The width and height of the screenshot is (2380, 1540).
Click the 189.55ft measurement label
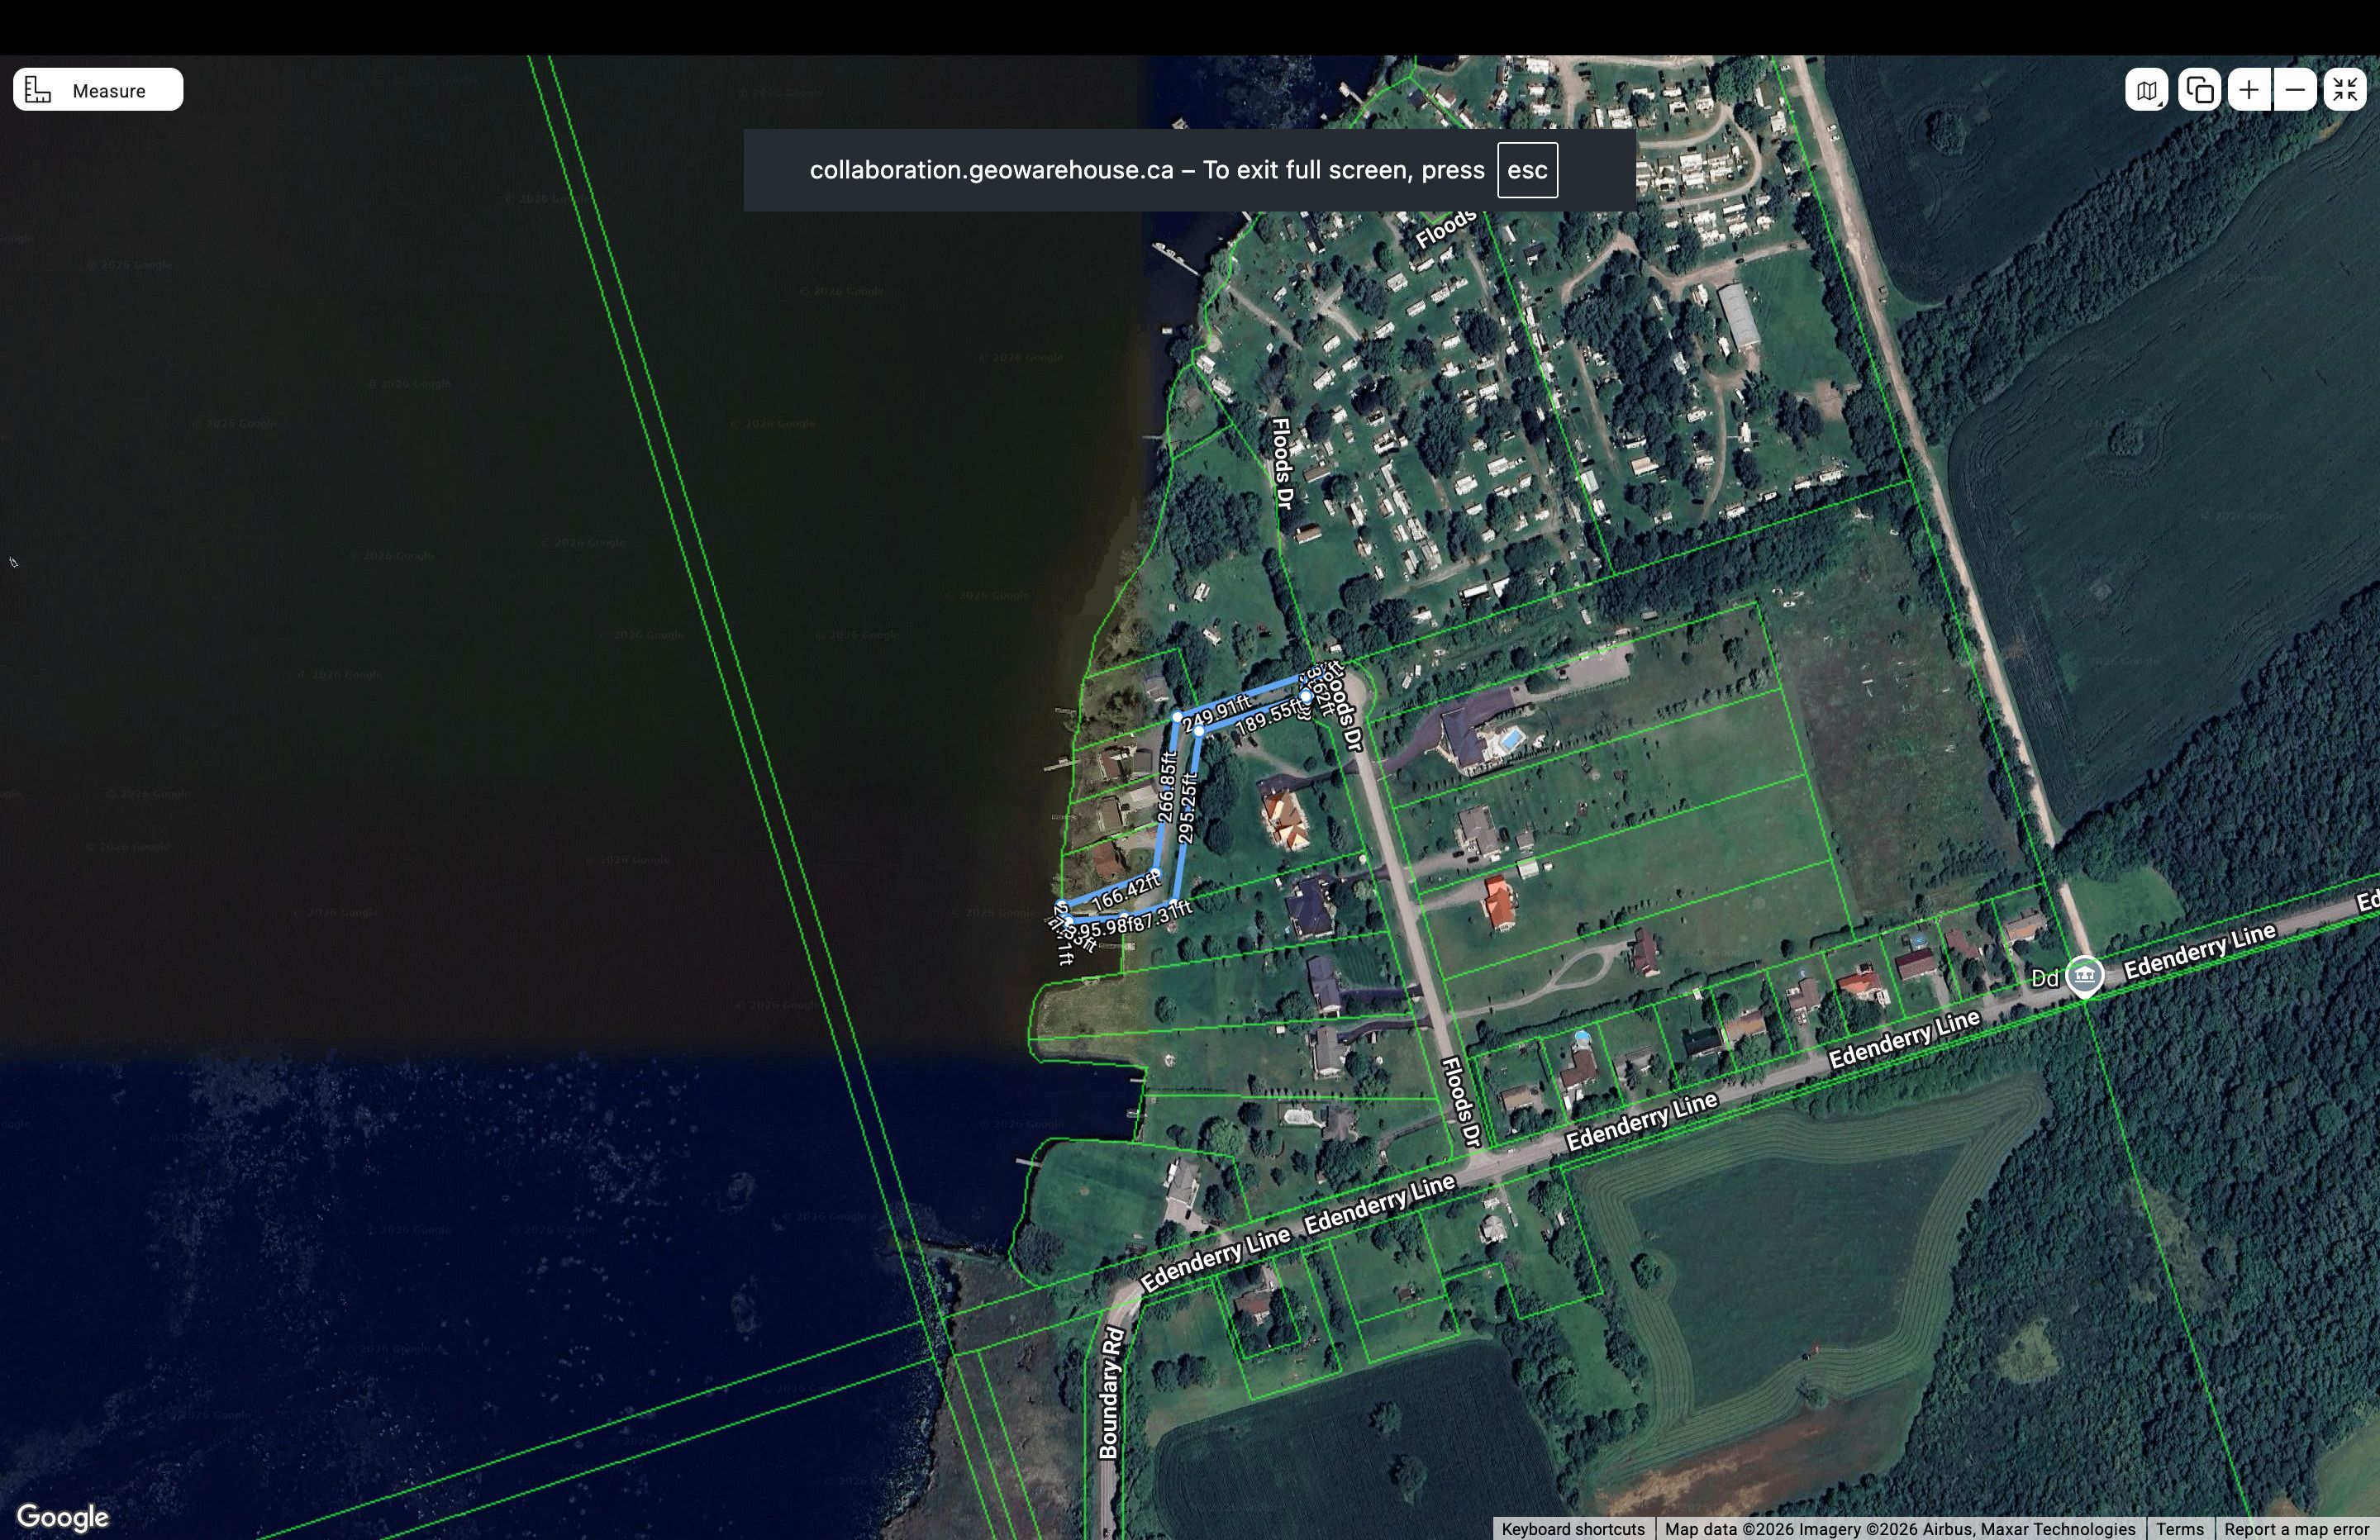coord(1270,718)
